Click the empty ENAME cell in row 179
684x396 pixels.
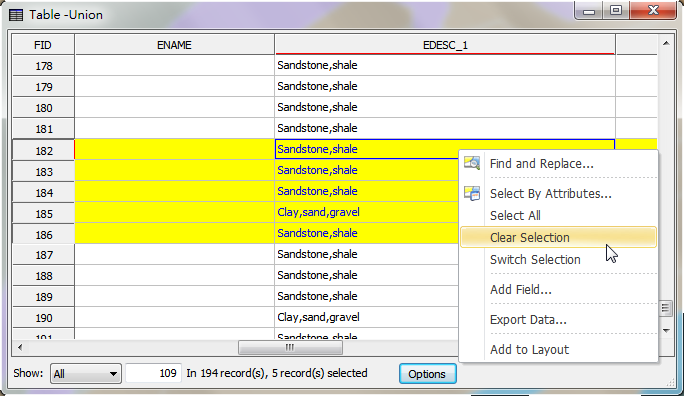[x=174, y=86]
